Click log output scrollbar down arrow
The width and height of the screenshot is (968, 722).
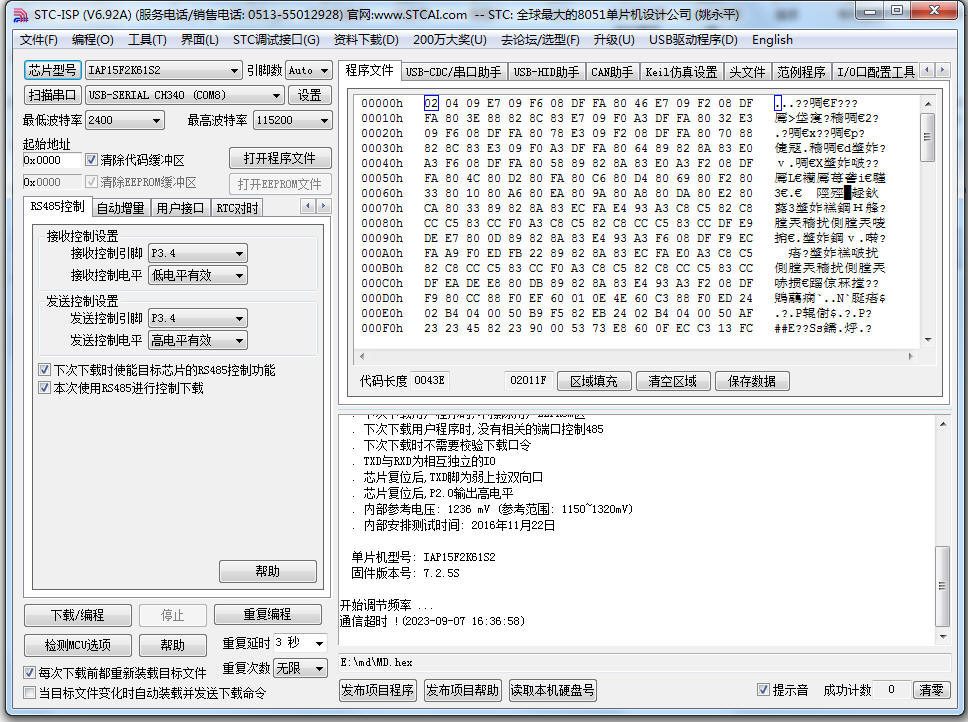(943, 636)
